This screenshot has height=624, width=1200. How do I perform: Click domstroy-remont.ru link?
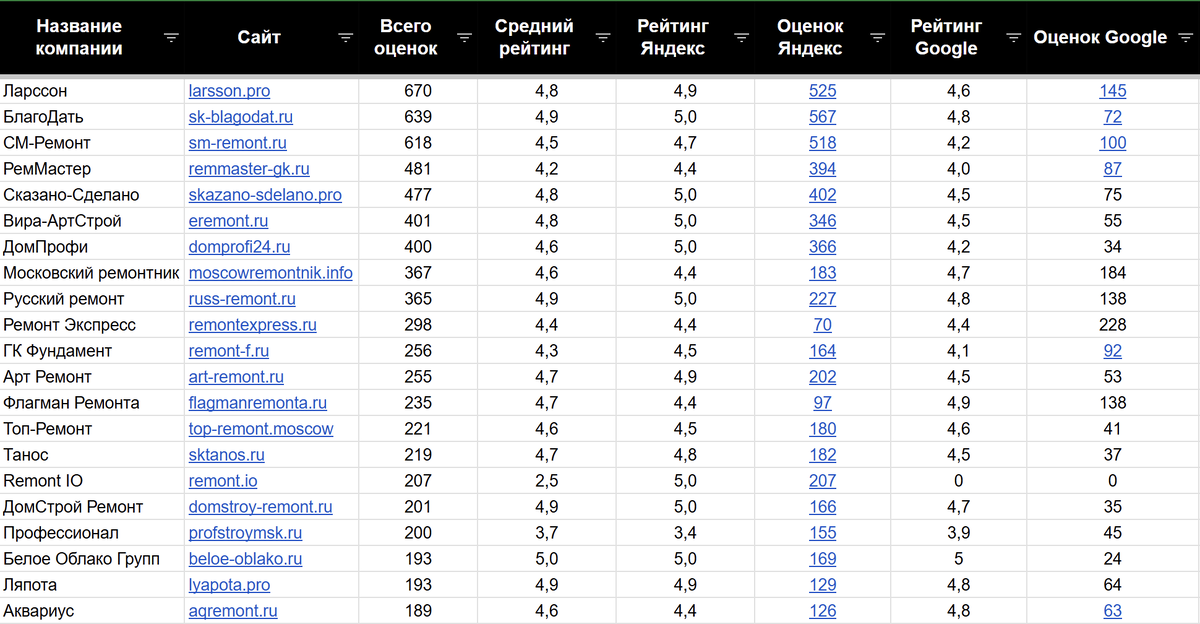[260, 507]
